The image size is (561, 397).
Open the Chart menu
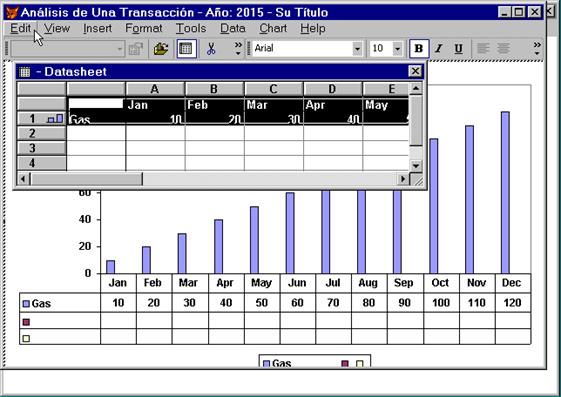273,28
